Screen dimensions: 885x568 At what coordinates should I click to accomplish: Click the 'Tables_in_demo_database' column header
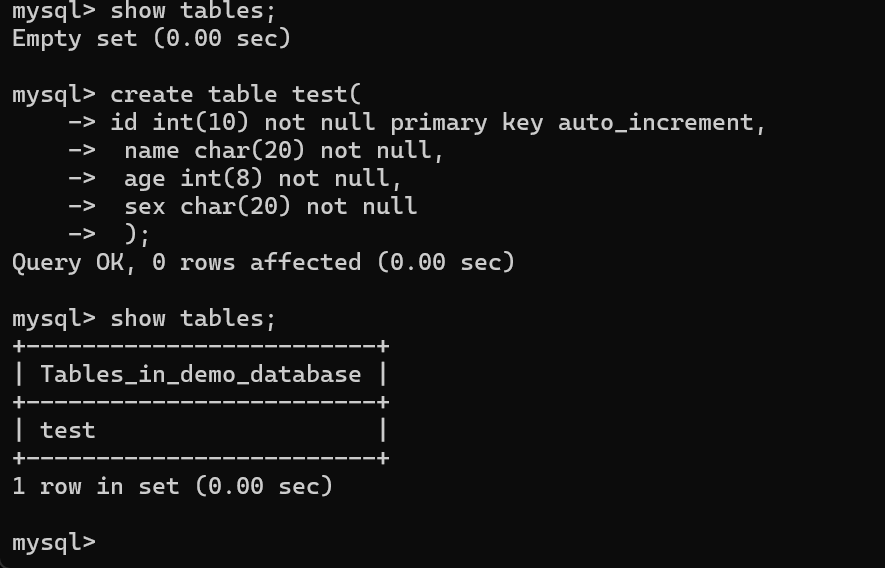(200, 375)
